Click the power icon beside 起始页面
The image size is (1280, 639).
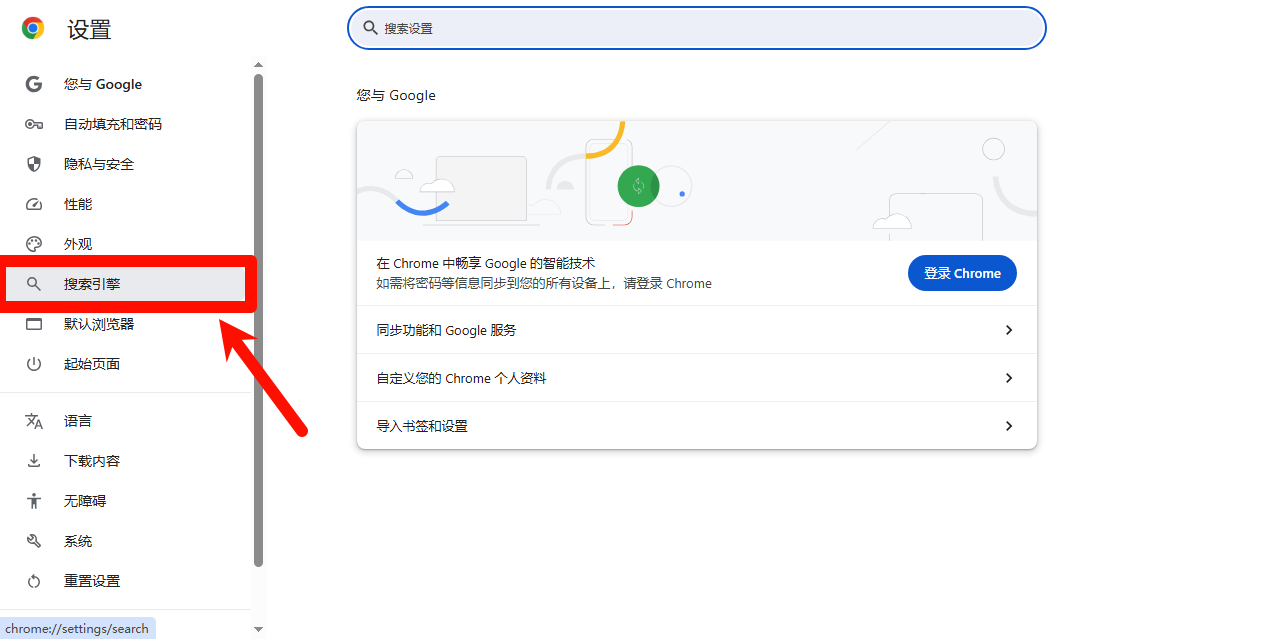pos(34,364)
